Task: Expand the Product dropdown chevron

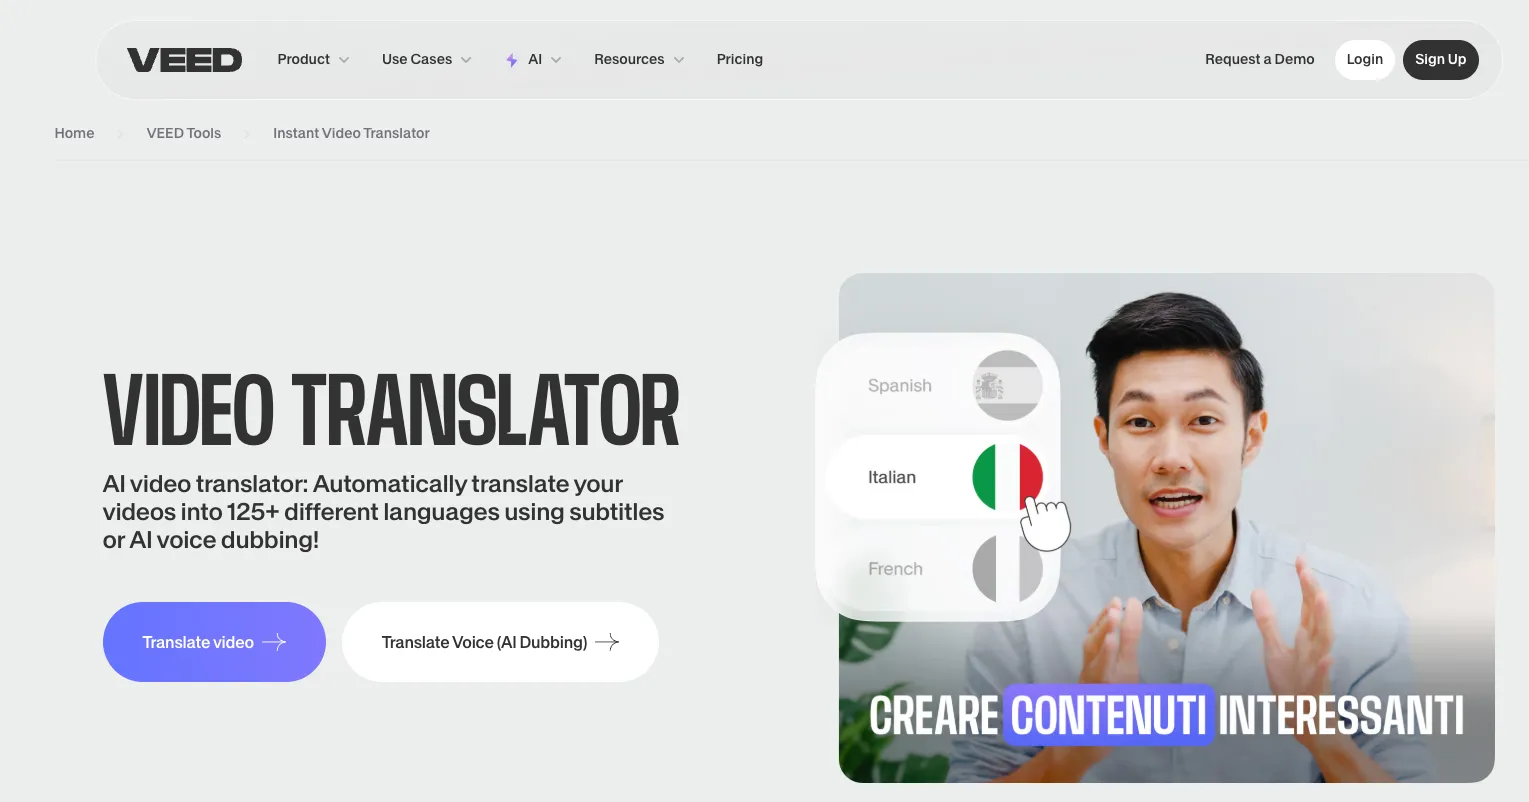Action: (x=344, y=60)
